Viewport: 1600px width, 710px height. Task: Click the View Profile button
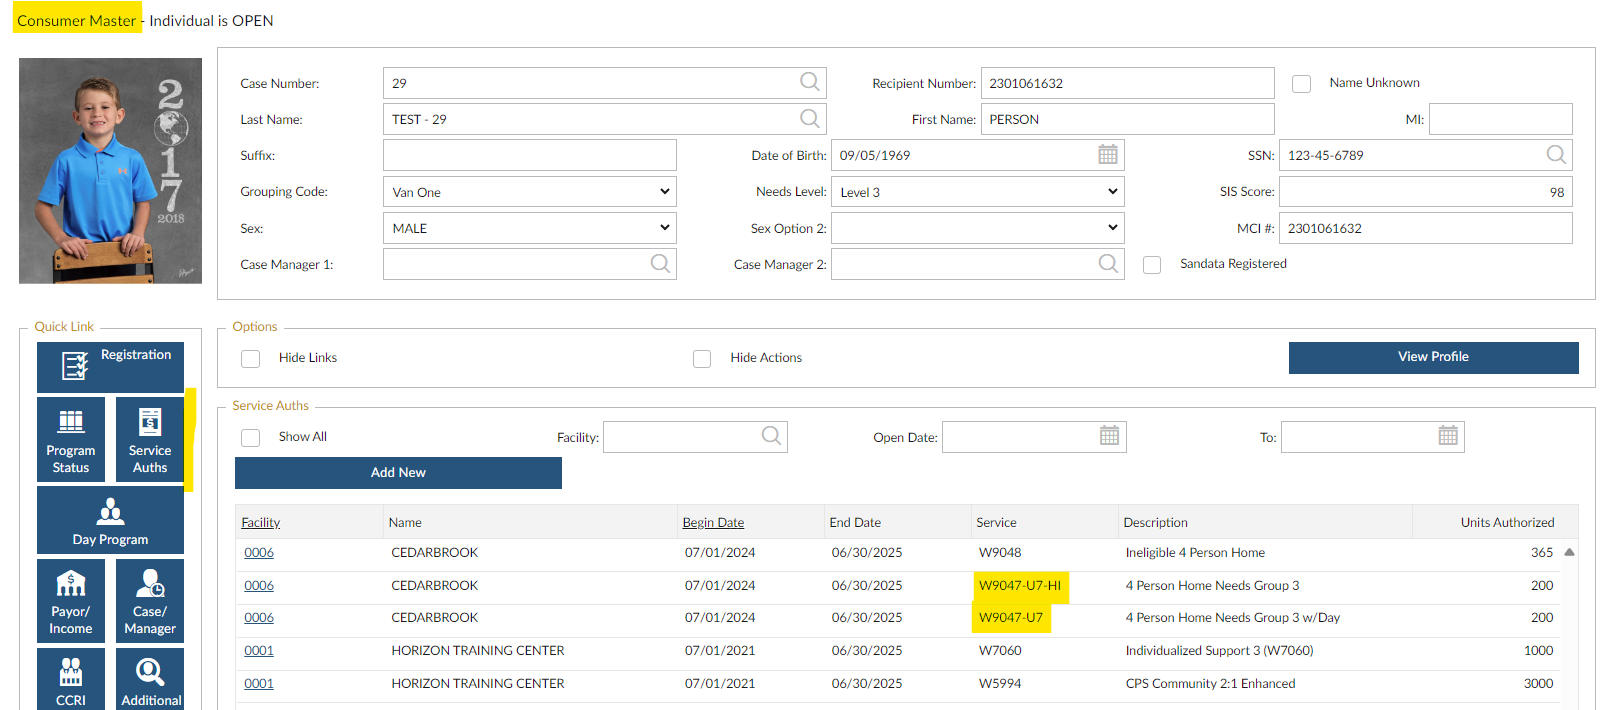(1433, 357)
